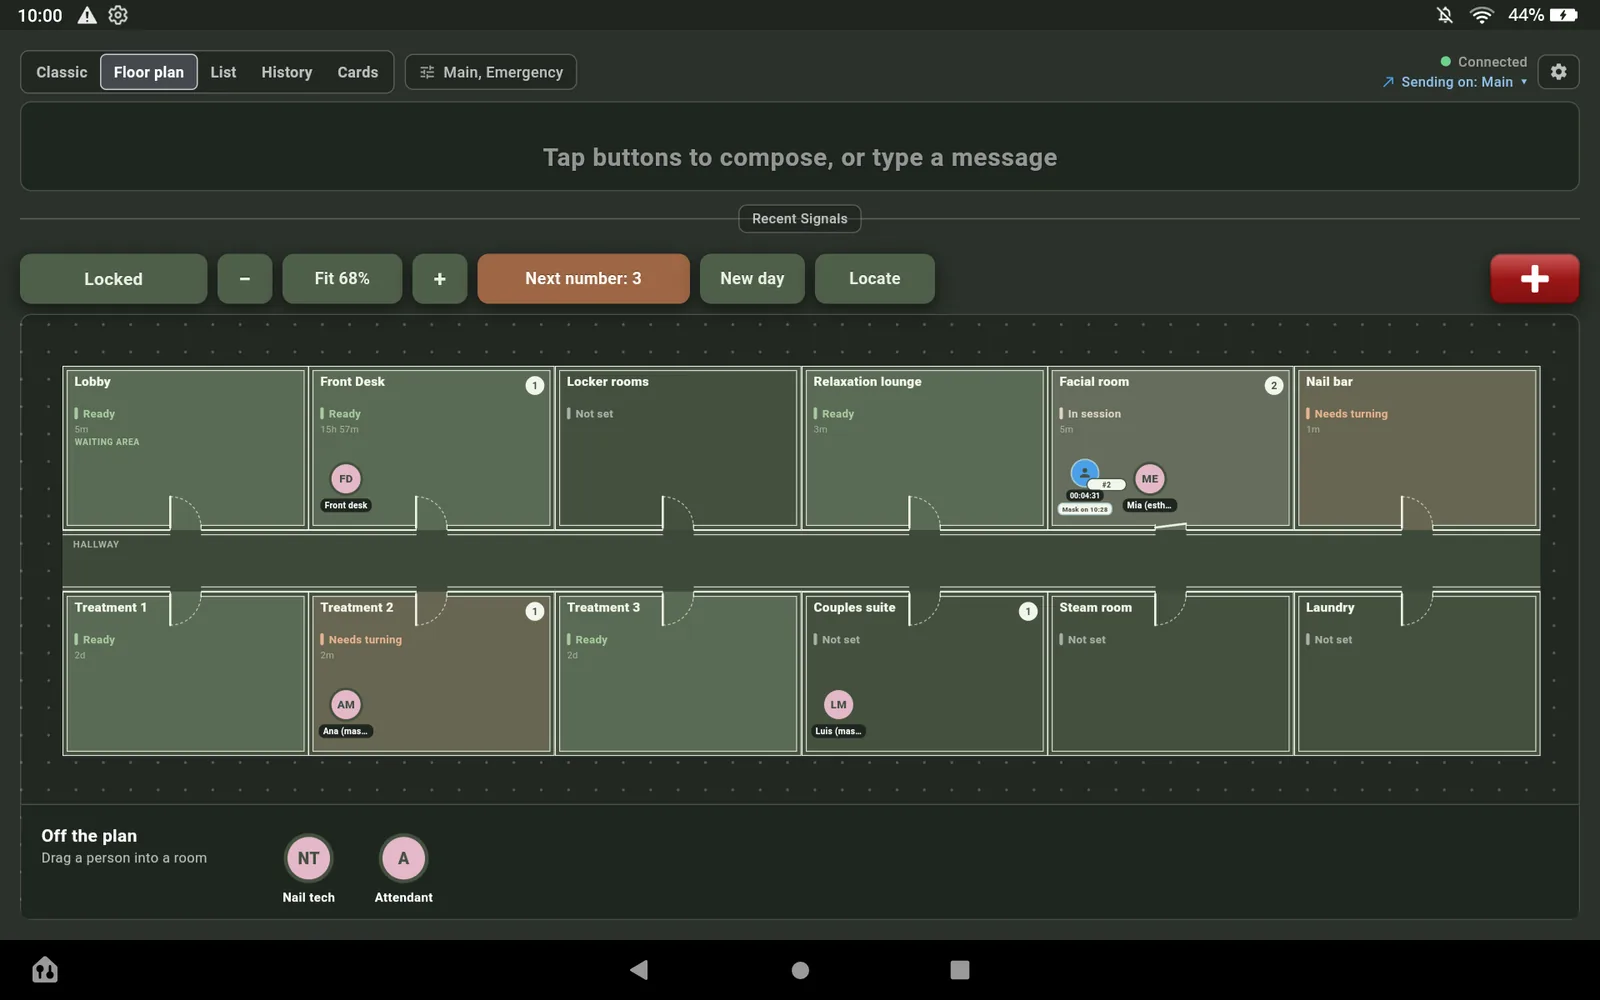This screenshot has width=1600, height=1000.
Task: Select the Steam room
Action: pos(1170,674)
